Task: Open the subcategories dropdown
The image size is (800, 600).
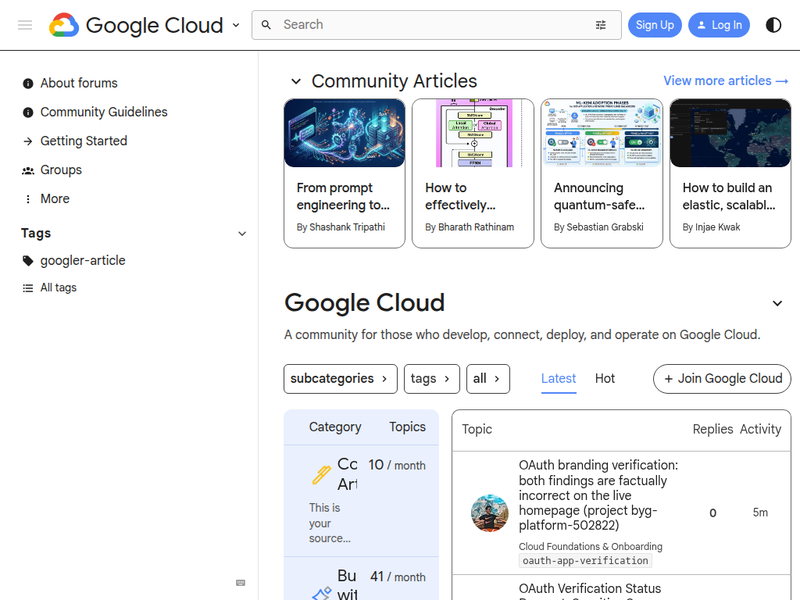Action: pyautogui.click(x=340, y=379)
